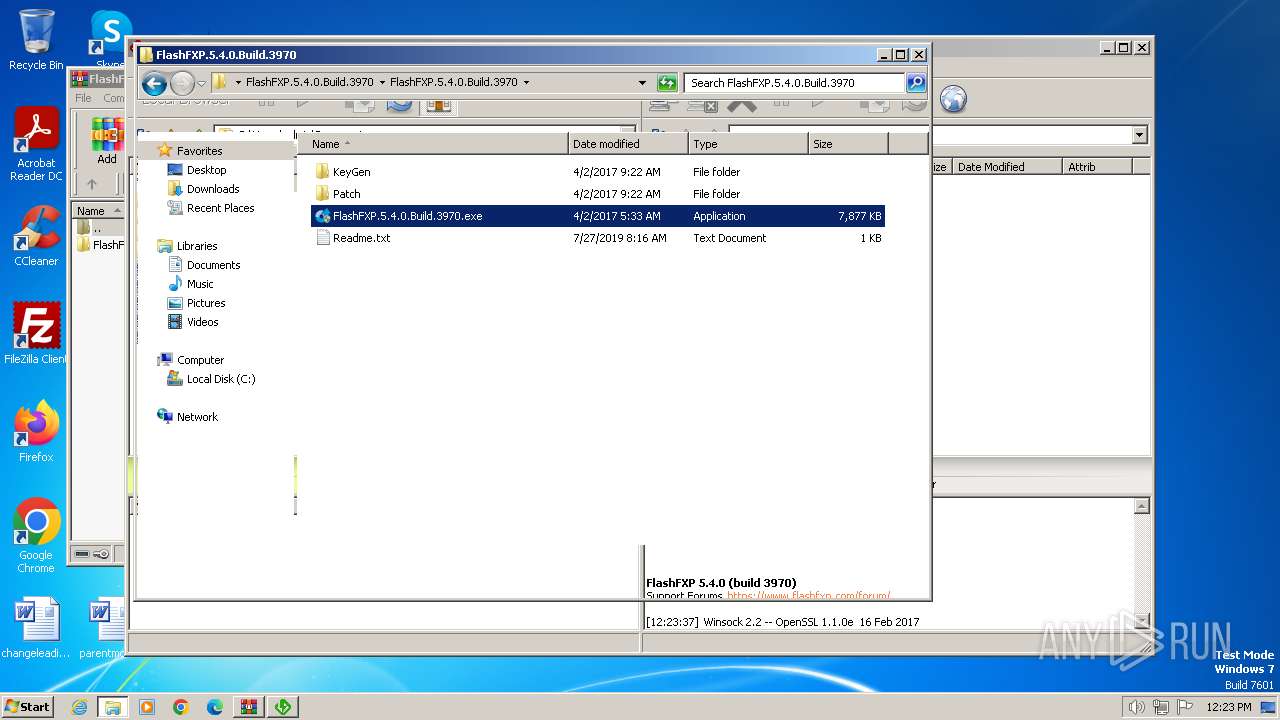This screenshot has width=1280, height=720.
Task: Click the Back arrow in Explorer
Action: [154, 83]
